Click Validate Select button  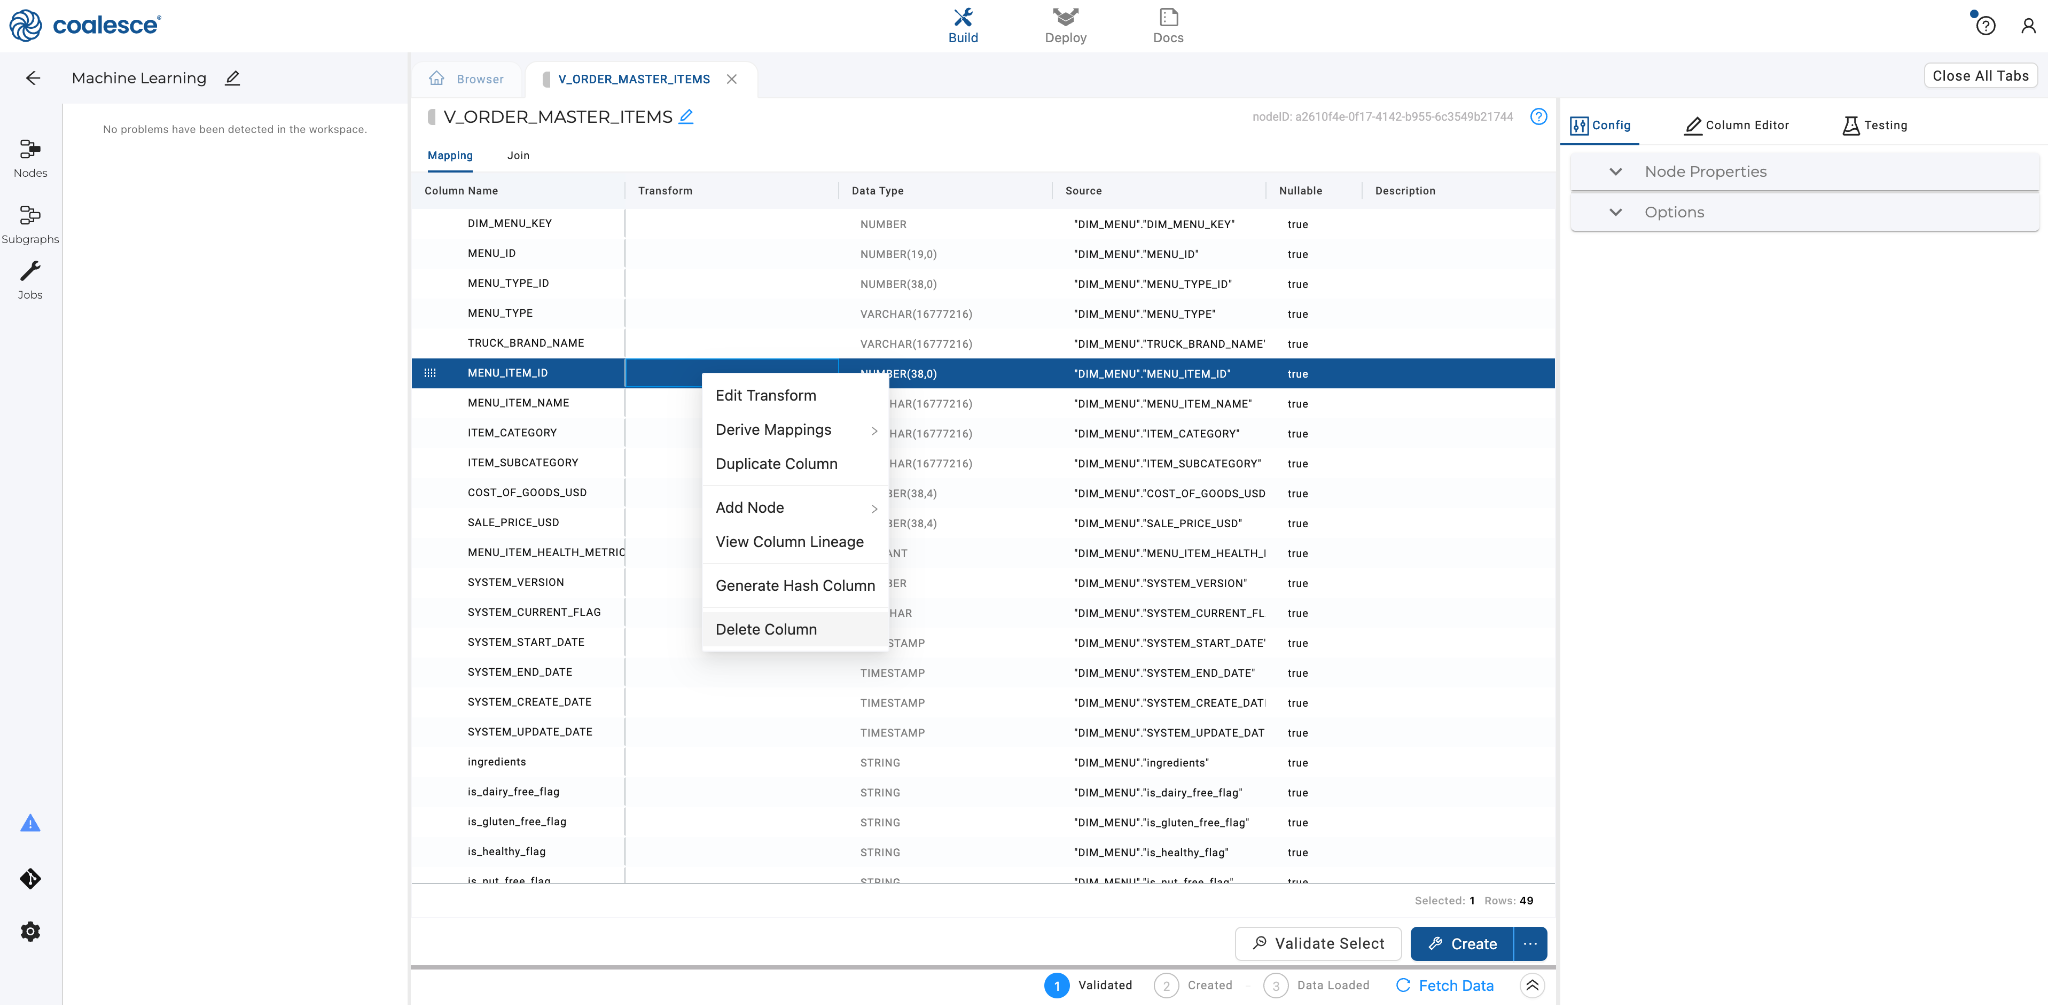click(x=1318, y=944)
